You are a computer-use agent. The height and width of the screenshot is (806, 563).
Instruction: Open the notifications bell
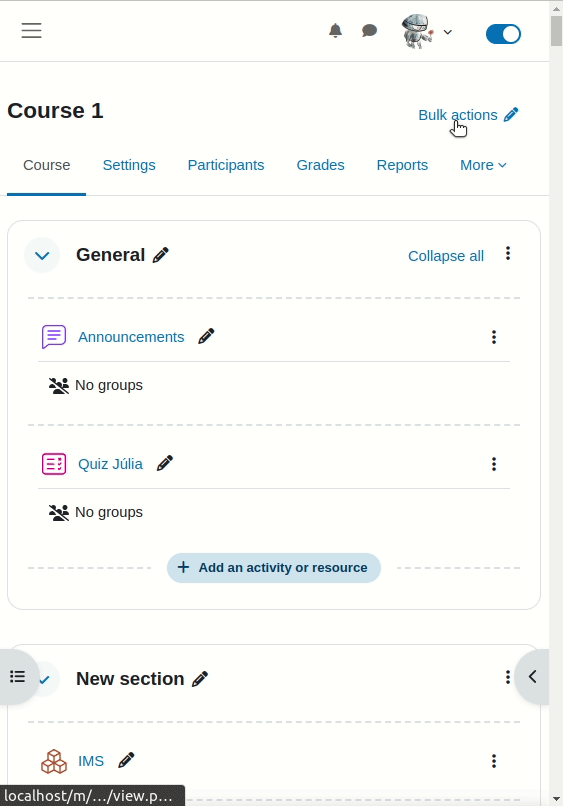point(335,31)
